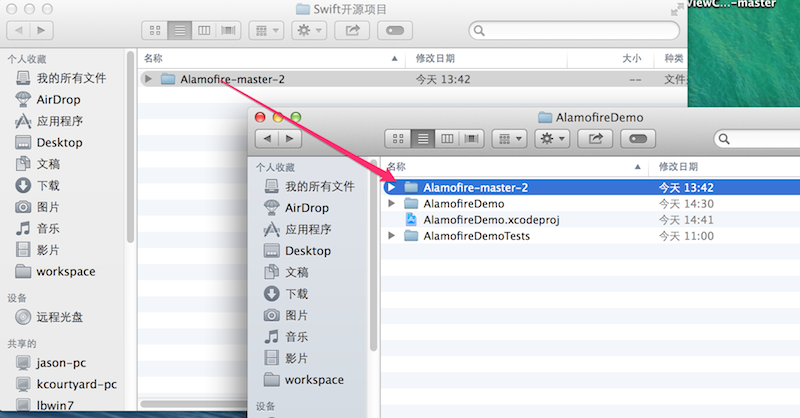Open 文稿 in Swift开源项目 sidebar

[x=38, y=164]
